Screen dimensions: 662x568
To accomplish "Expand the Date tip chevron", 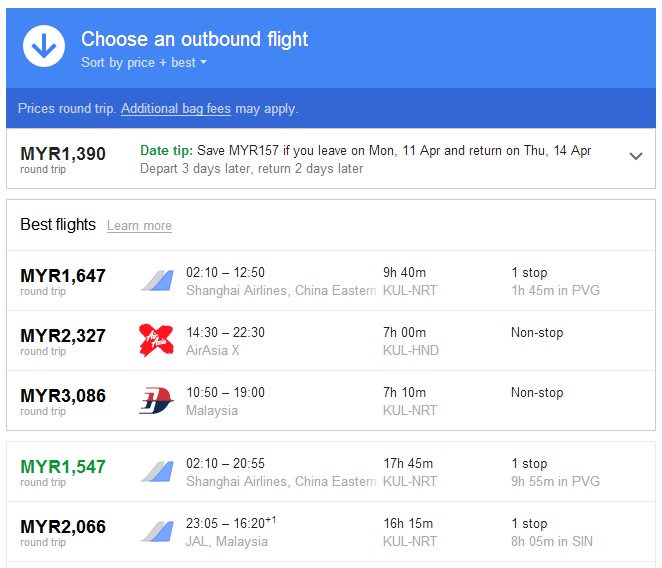I will pos(636,156).
